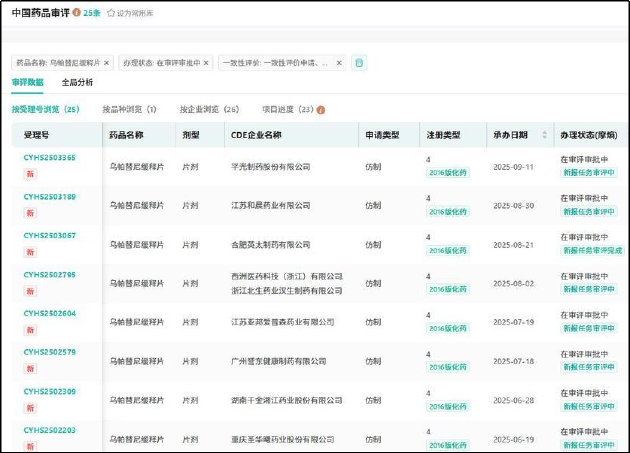
Task: Click company 江苏亚邦爱普森药业有限公司
Action: 282,322
